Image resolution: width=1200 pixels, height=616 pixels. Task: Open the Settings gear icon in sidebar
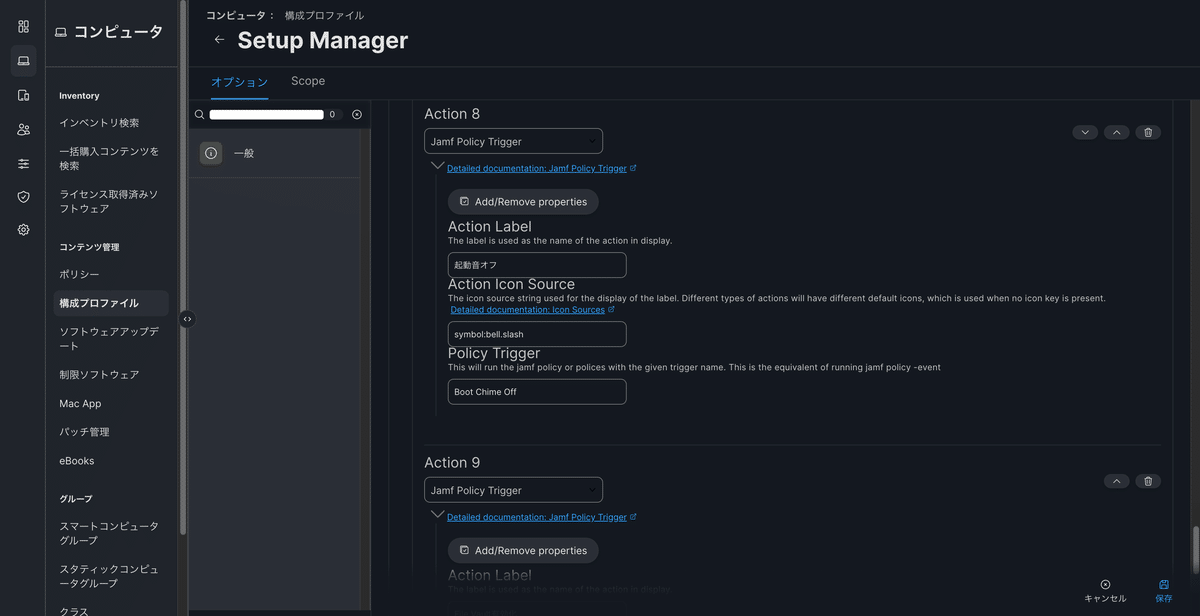point(23,229)
